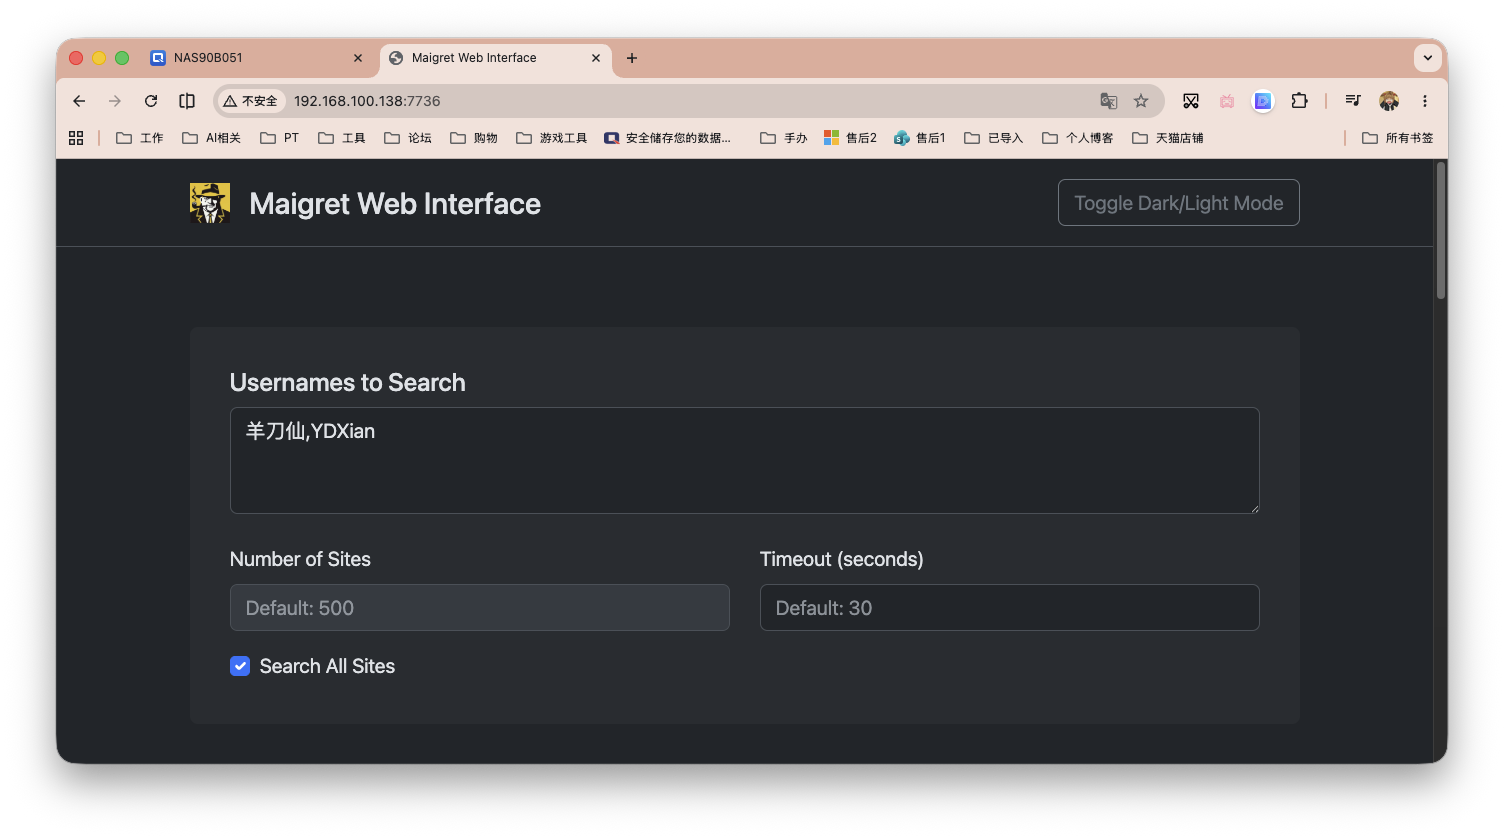Open the browser side panel icon
This screenshot has width=1504, height=838.
pos(187,101)
